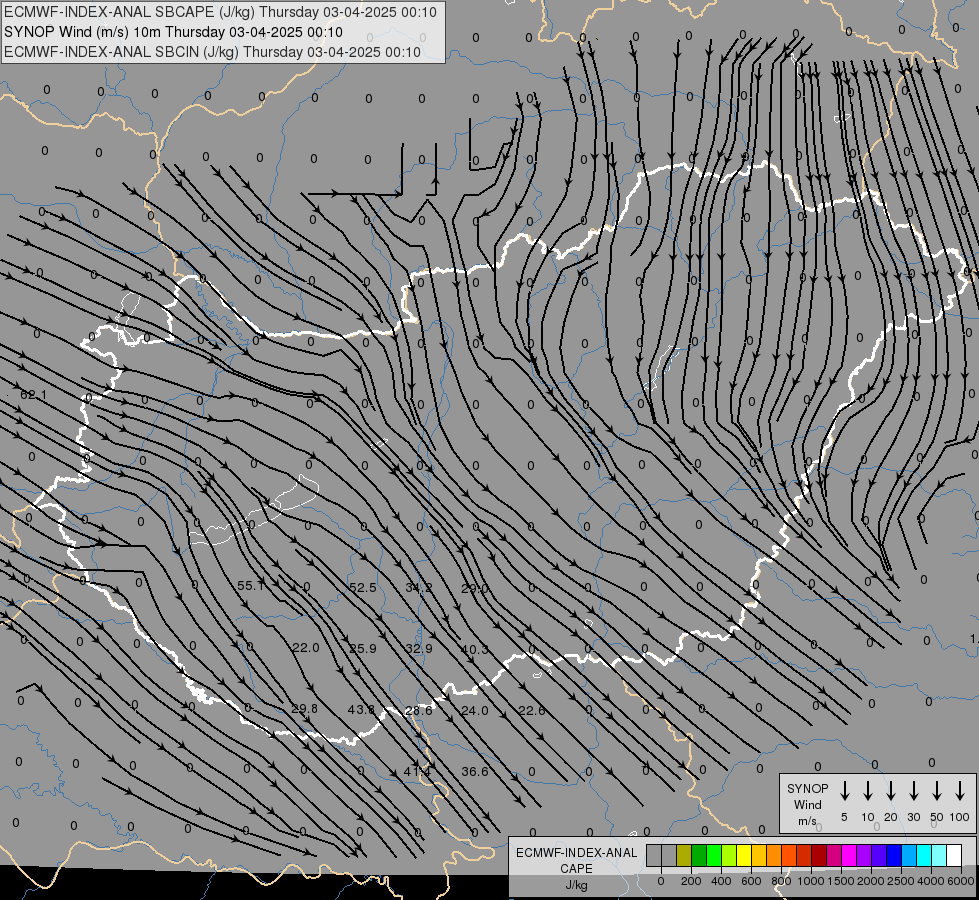Viewport: 979px width, 900px height.
Task: Select the yellow-green lime CAPE swatch
Action: [x=729, y=855]
